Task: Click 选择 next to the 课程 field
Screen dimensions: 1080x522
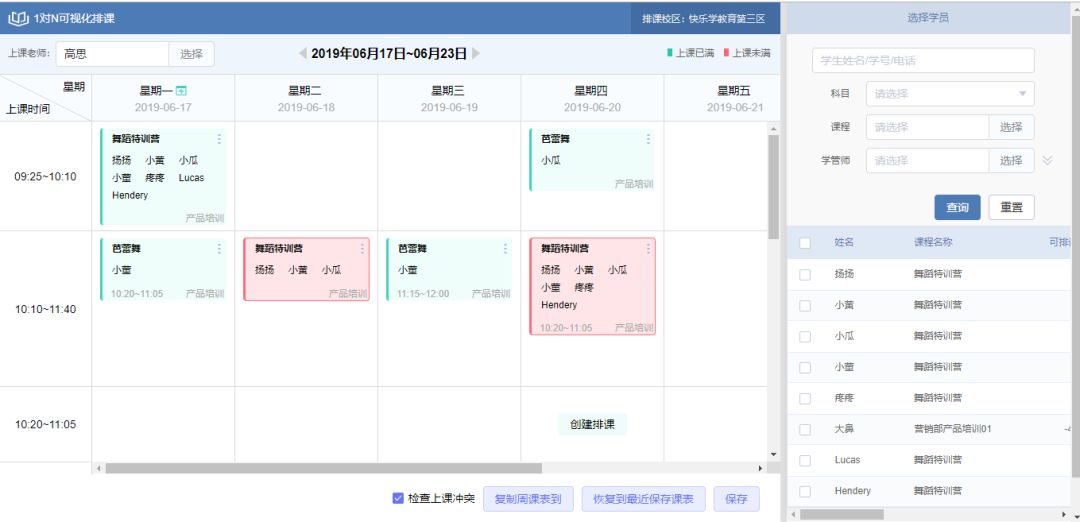Action: pos(1011,127)
